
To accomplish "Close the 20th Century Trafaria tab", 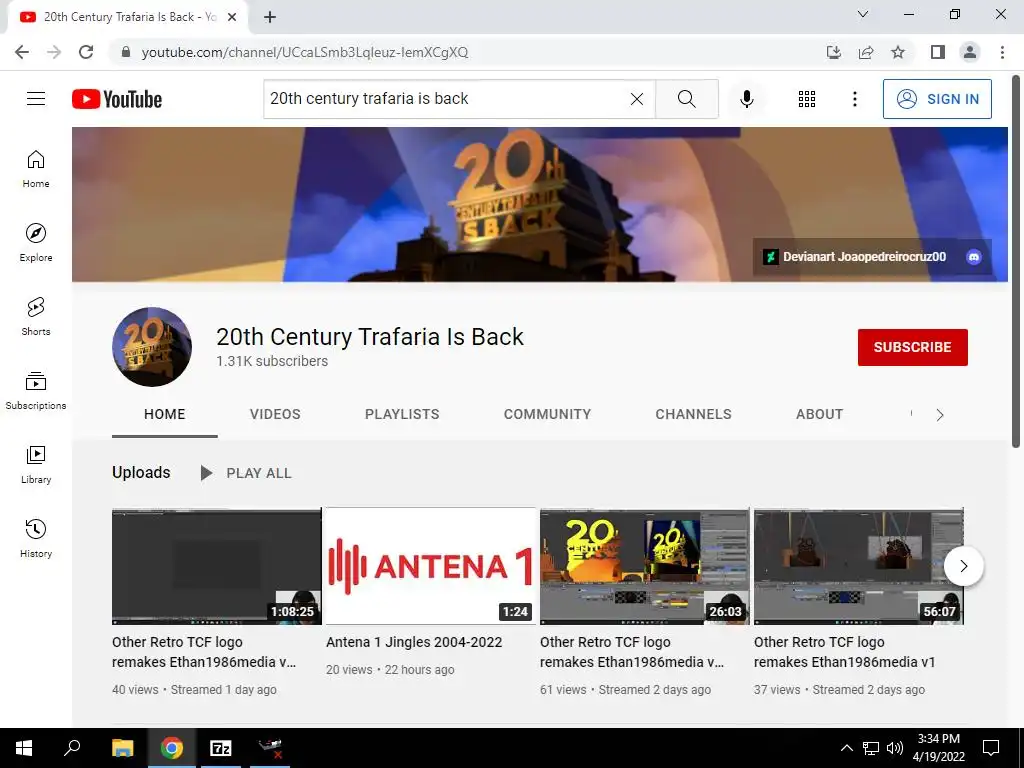I will 232,17.
